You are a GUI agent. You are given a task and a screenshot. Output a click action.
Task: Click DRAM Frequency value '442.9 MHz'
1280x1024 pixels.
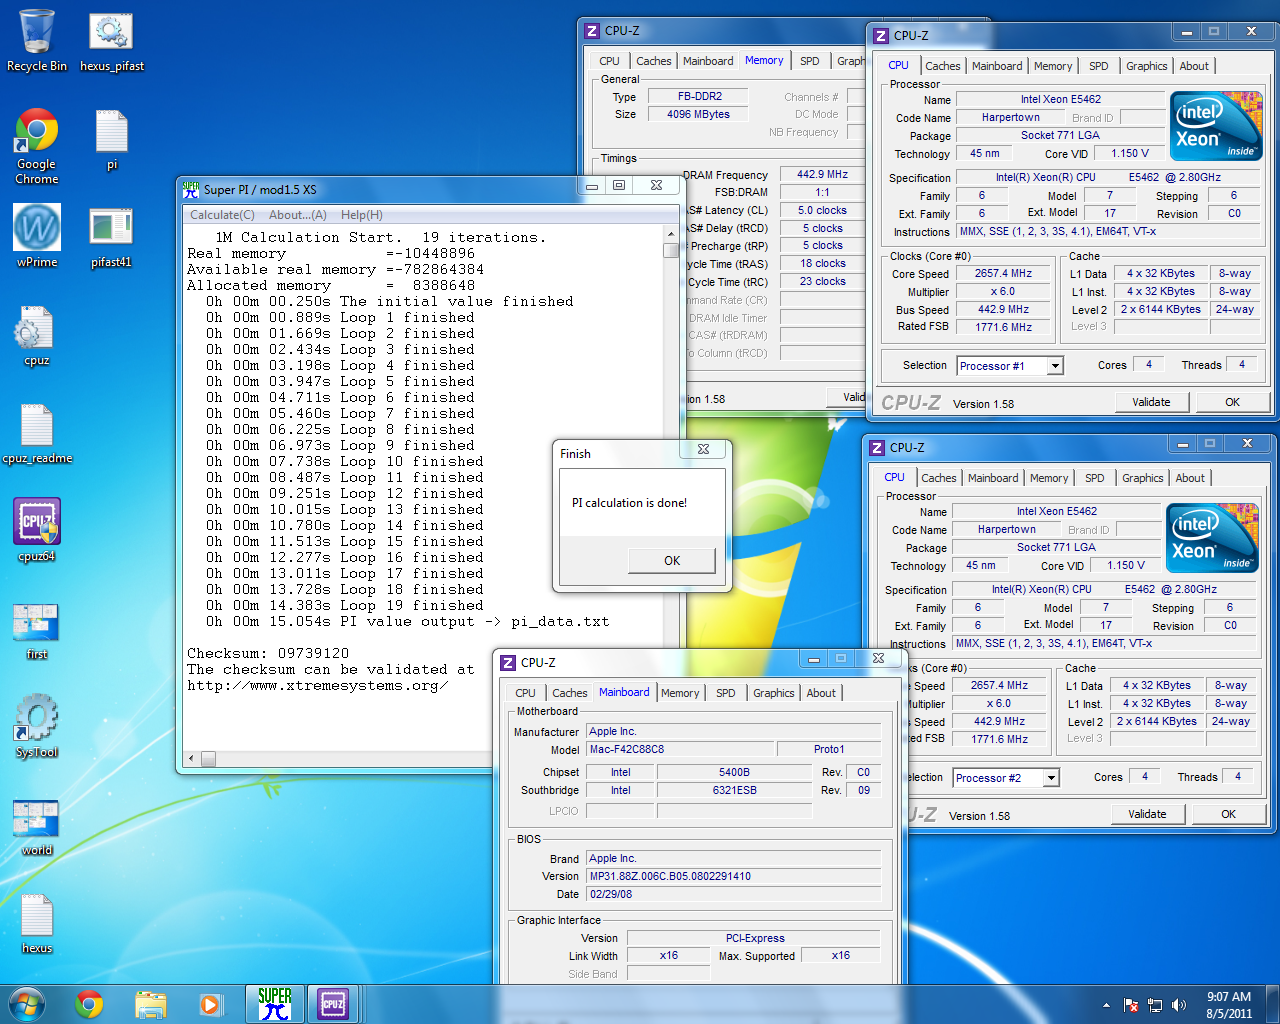[x=822, y=174]
